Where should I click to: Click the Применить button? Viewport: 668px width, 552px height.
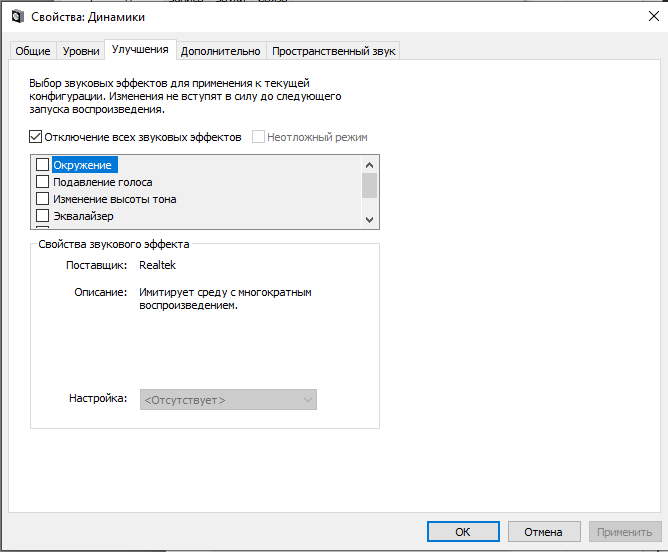(625, 532)
